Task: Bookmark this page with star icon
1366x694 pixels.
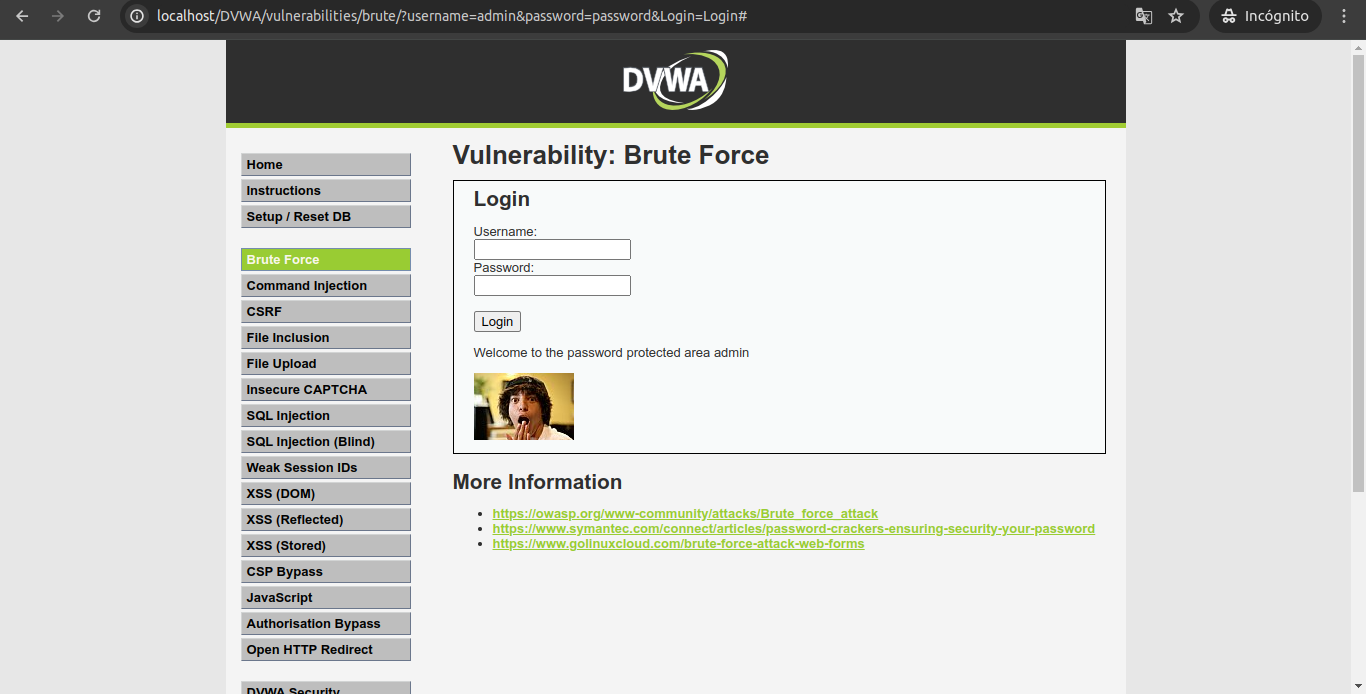Action: (1176, 16)
